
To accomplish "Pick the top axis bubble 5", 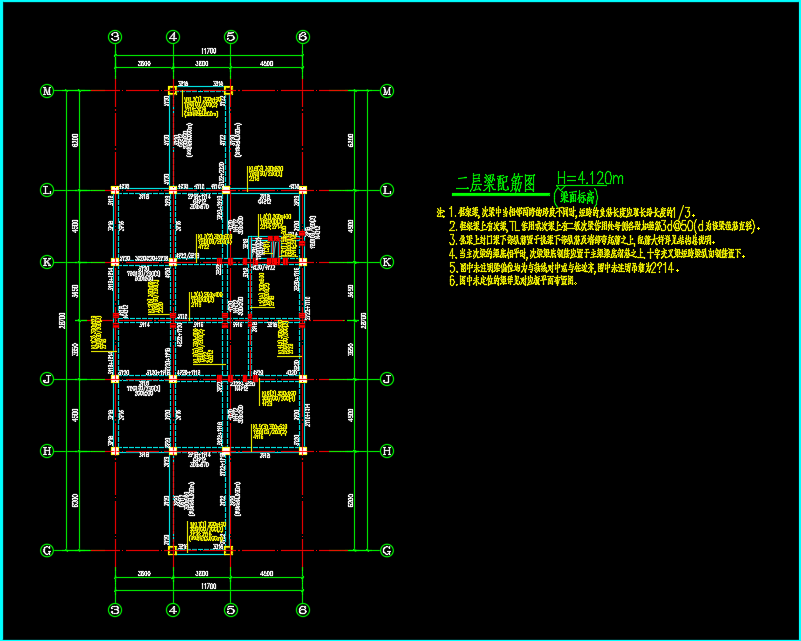I will pos(231,37).
